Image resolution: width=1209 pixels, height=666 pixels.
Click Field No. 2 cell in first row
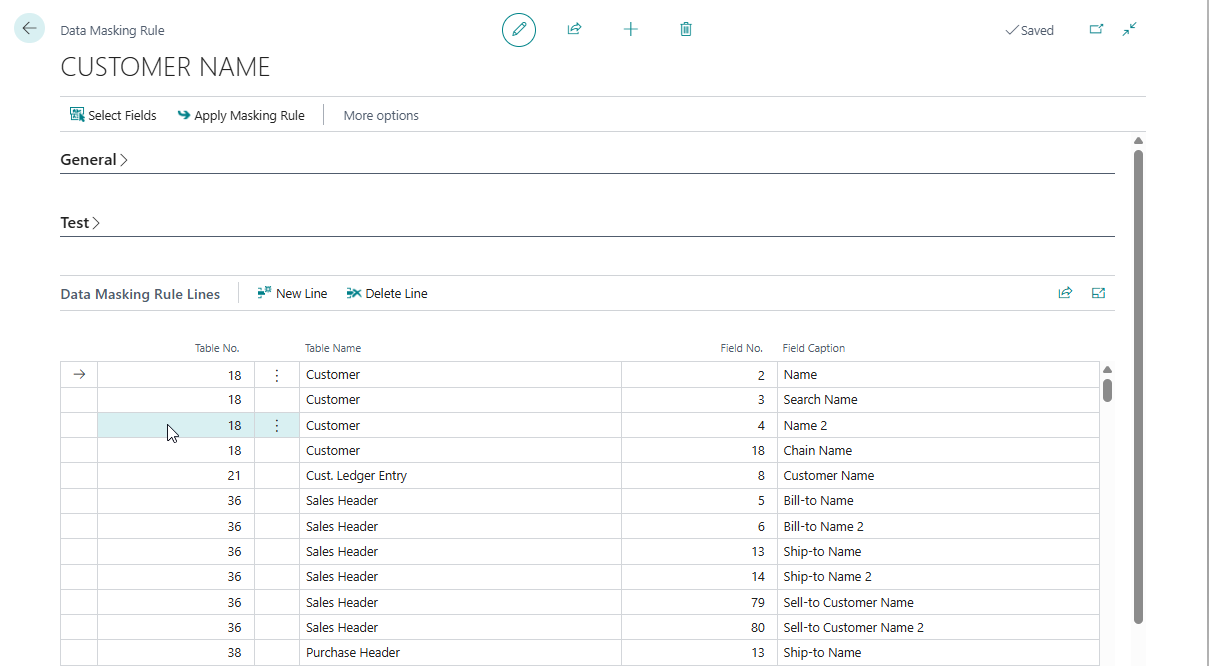(699, 375)
